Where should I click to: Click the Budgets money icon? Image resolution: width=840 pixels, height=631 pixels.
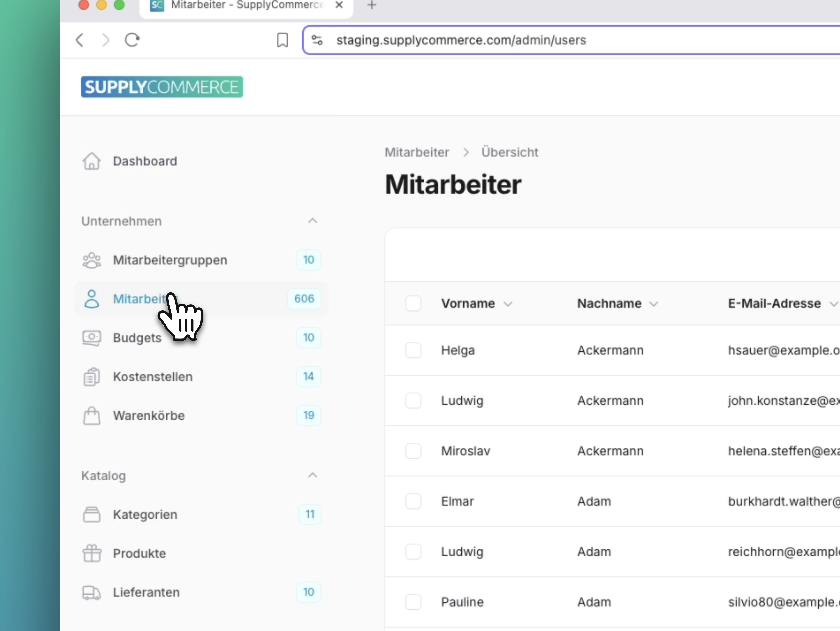tap(92, 338)
